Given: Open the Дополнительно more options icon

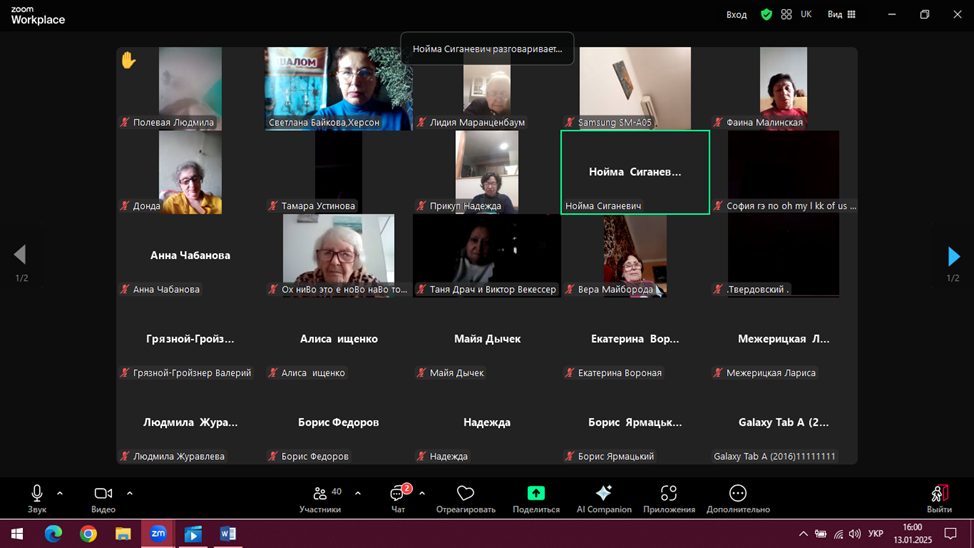Looking at the screenshot, I should 737,494.
